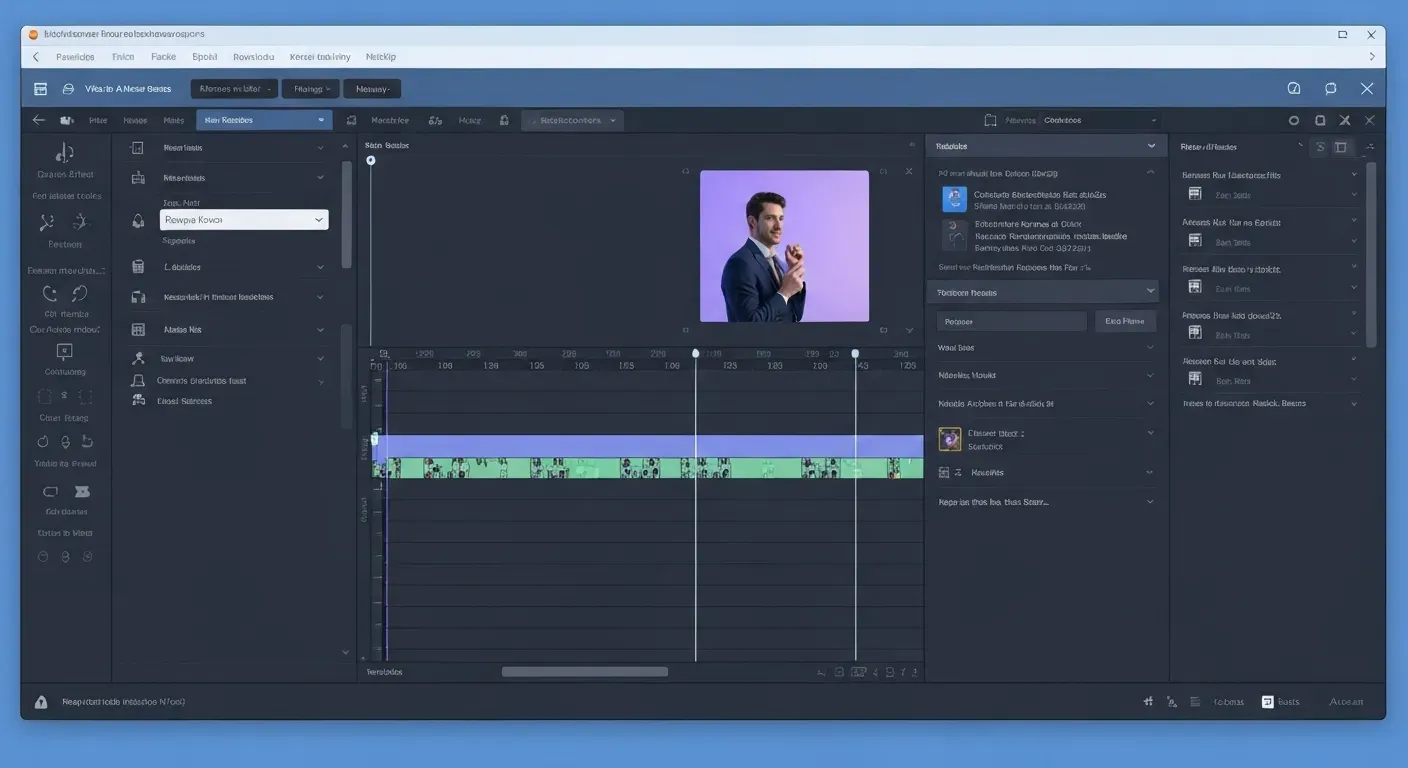The width and height of the screenshot is (1408, 768).
Task: Toggle the first view-mode icon in the right panel header
Action: point(1319,146)
